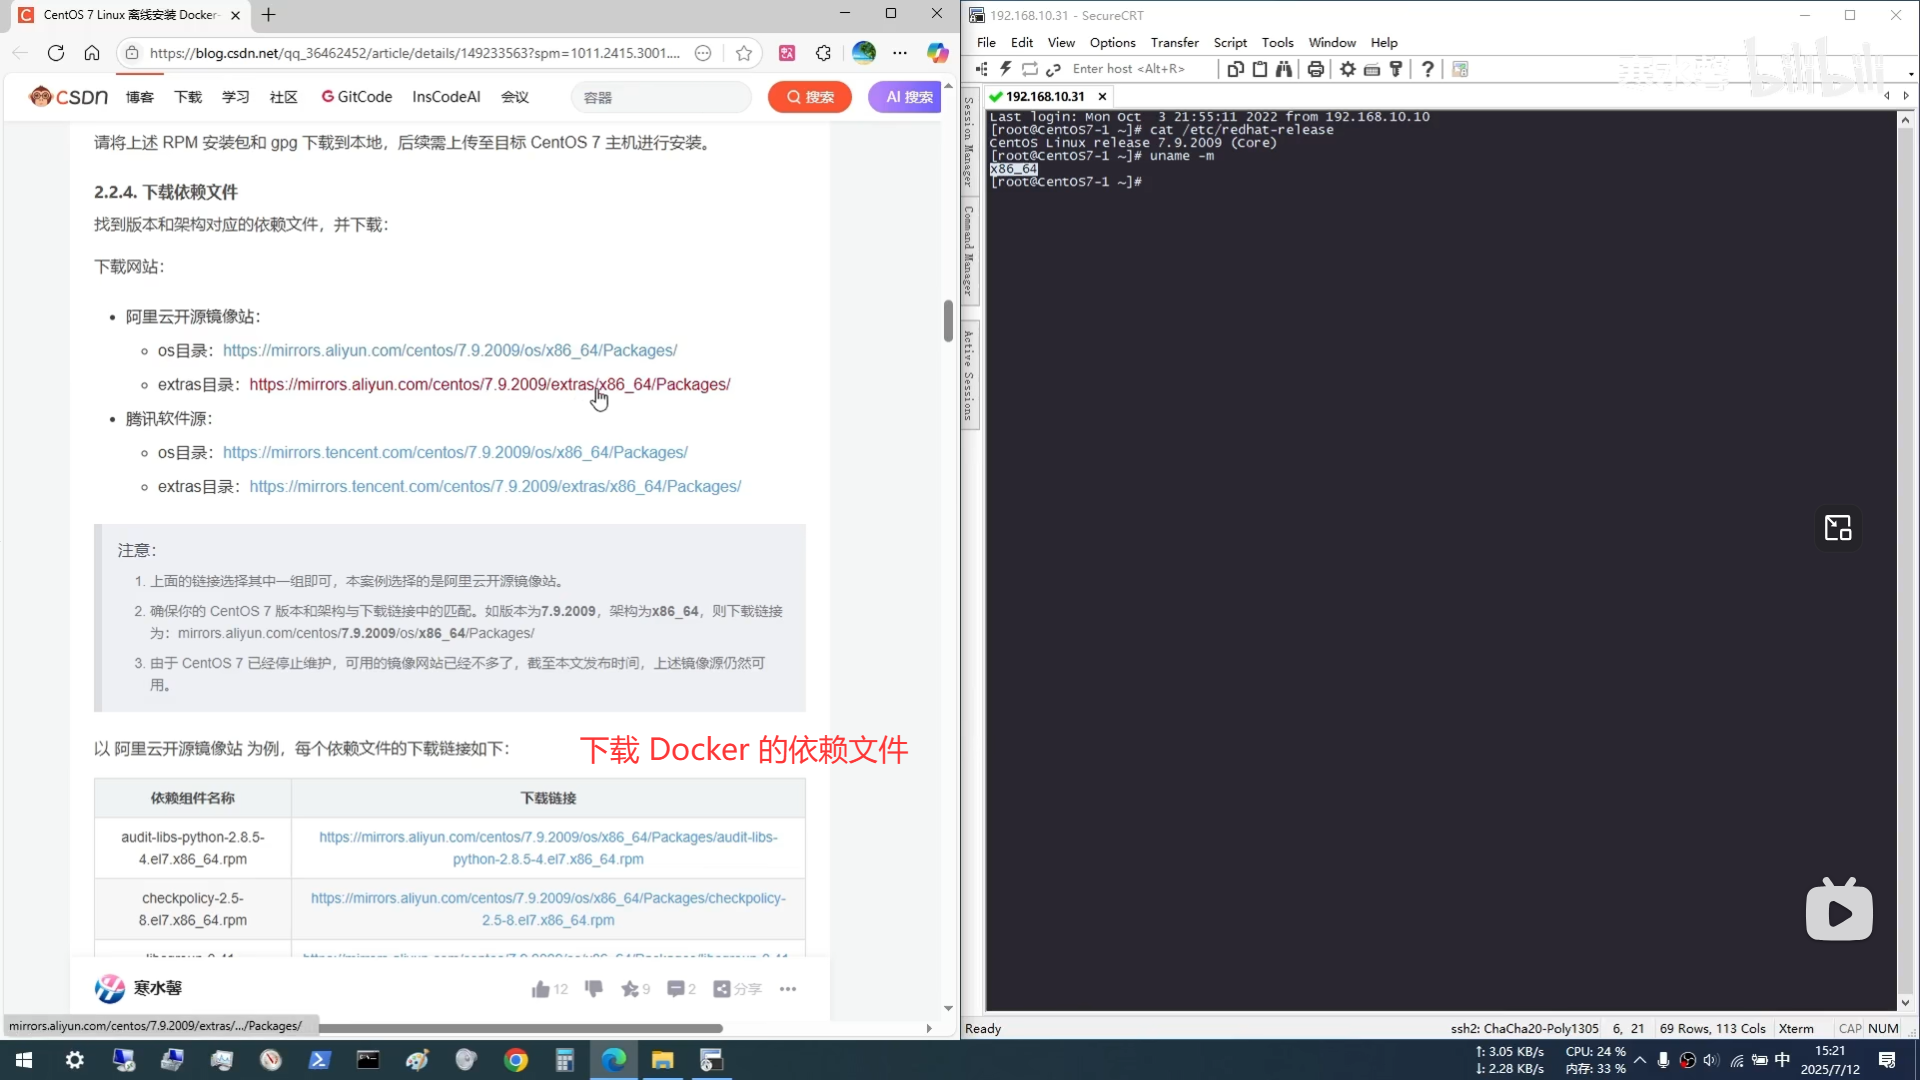Image resolution: width=1920 pixels, height=1080 pixels.
Task: Toggle the thumbs-up like on the article
Action: (x=541, y=989)
